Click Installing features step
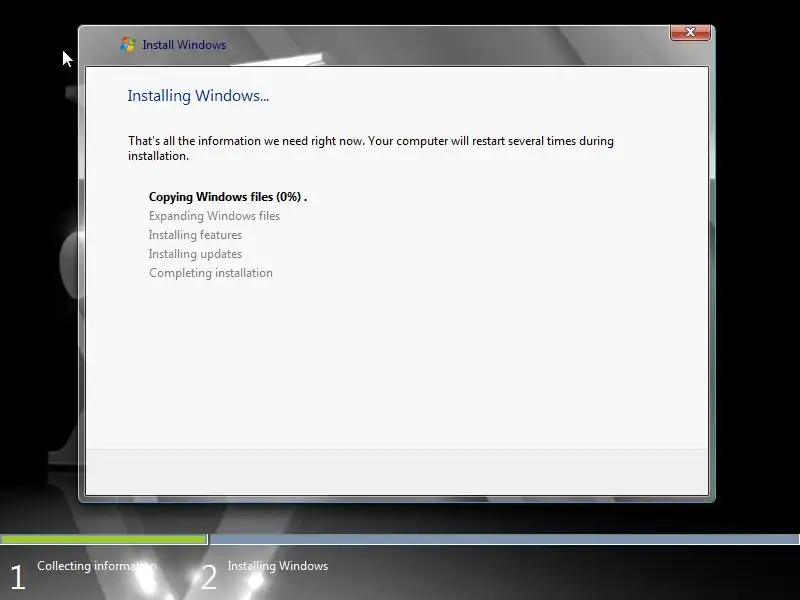 pyautogui.click(x=195, y=235)
